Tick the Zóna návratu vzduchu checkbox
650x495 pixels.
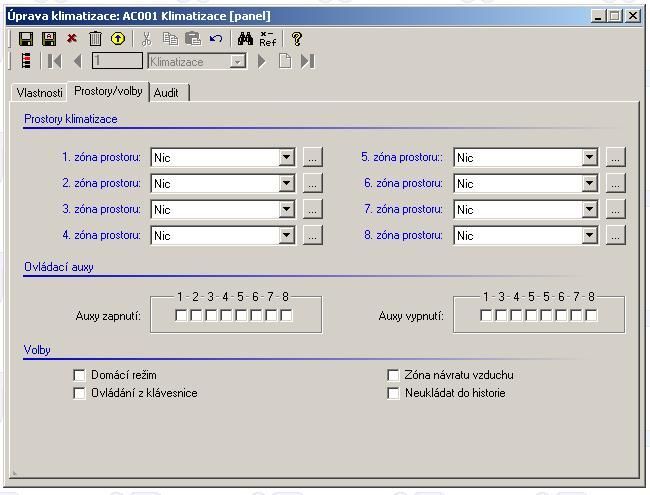point(394,375)
